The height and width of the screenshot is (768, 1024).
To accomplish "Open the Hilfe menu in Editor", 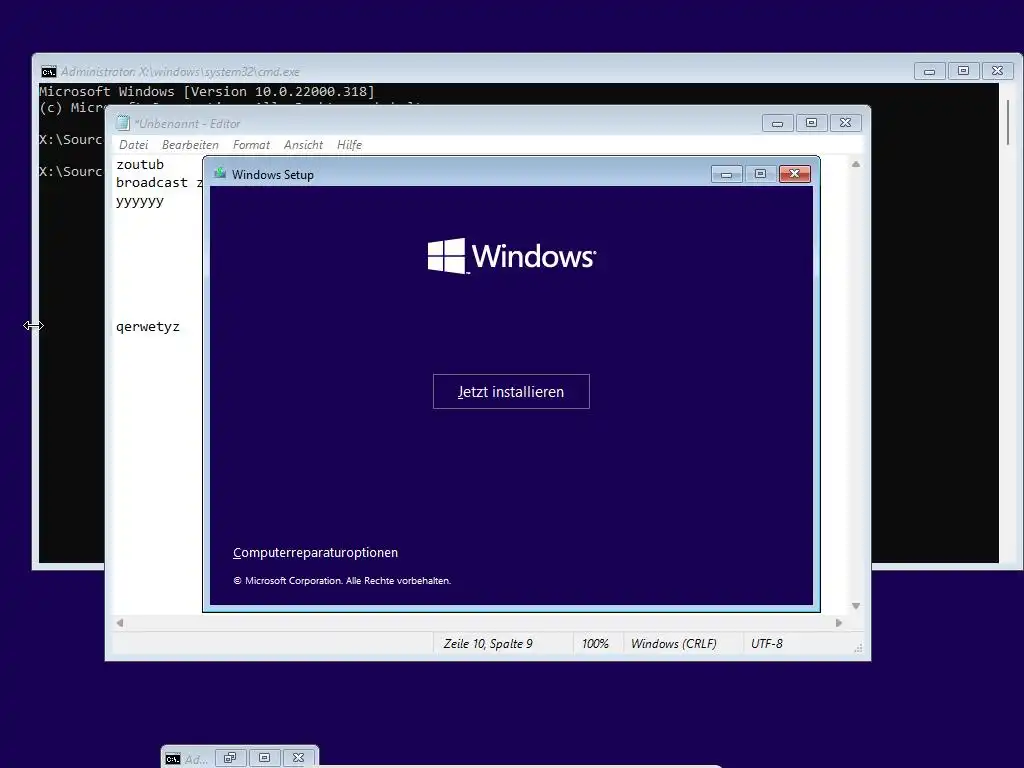I will pyautogui.click(x=349, y=145).
